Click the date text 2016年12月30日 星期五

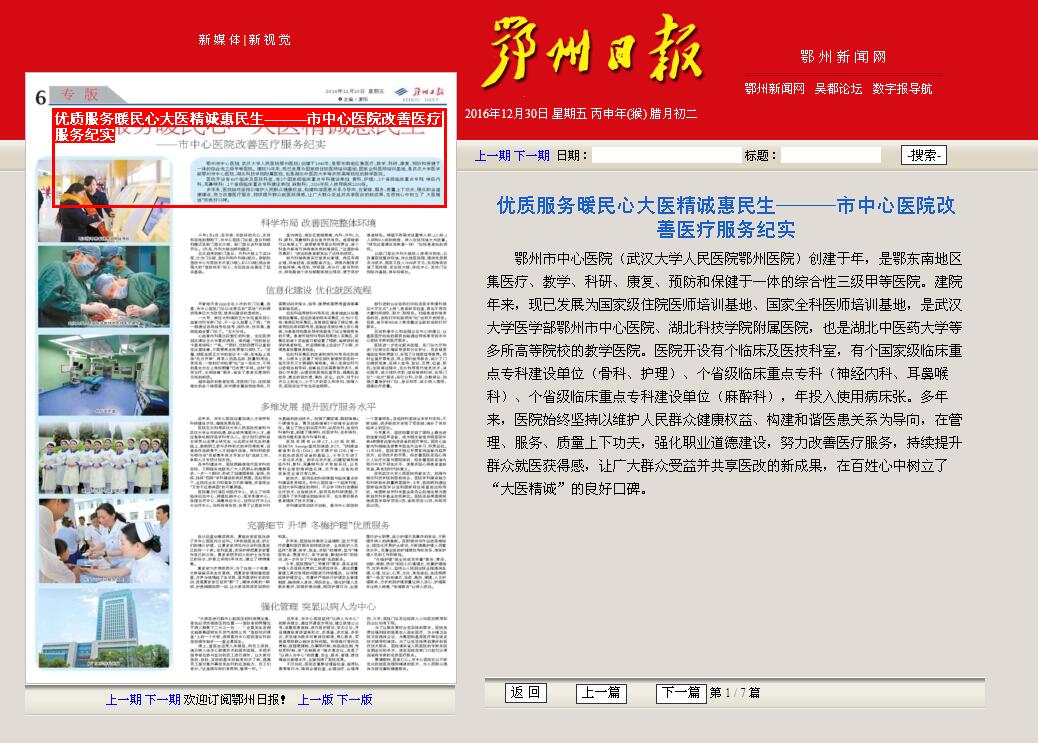point(526,114)
